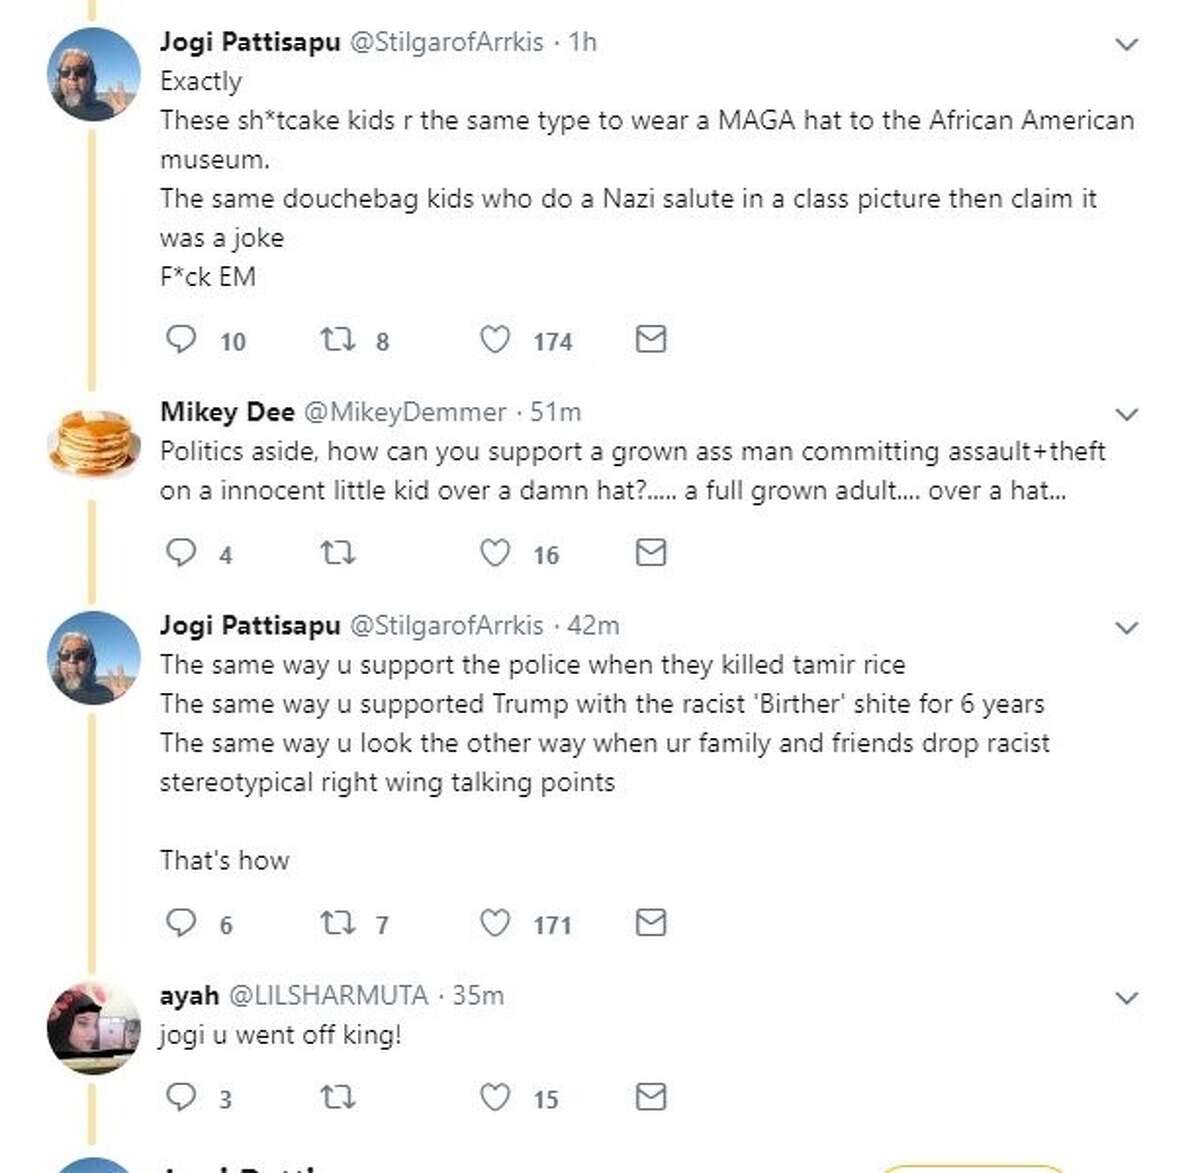Expand the dropdown menu on Mikey Dee's tweet
The image size is (1200, 1173).
point(1128,413)
